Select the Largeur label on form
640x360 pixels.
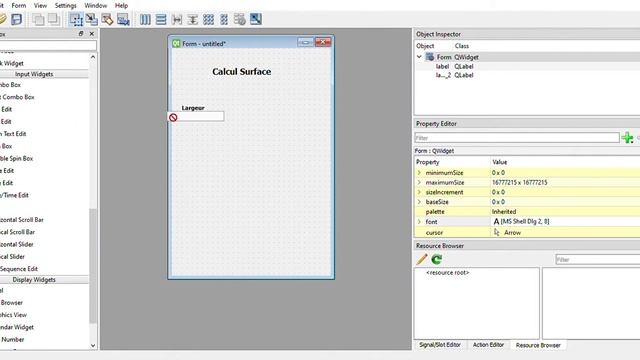pos(193,108)
